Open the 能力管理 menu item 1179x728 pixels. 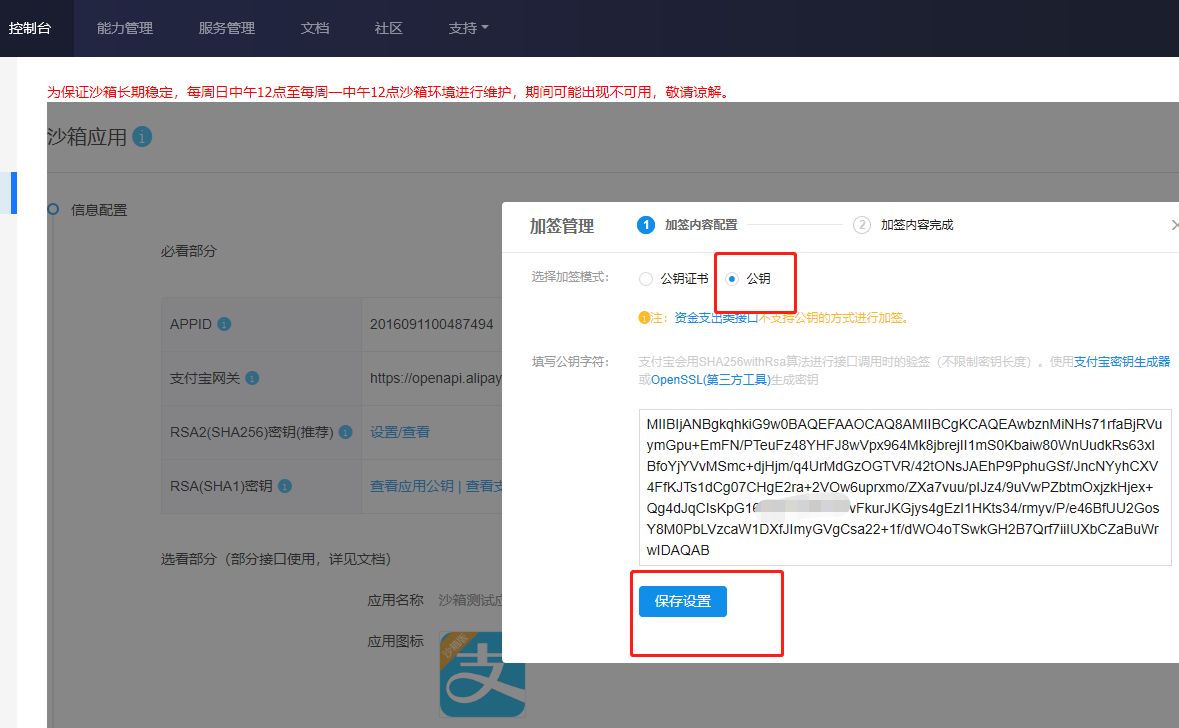[x=125, y=28]
